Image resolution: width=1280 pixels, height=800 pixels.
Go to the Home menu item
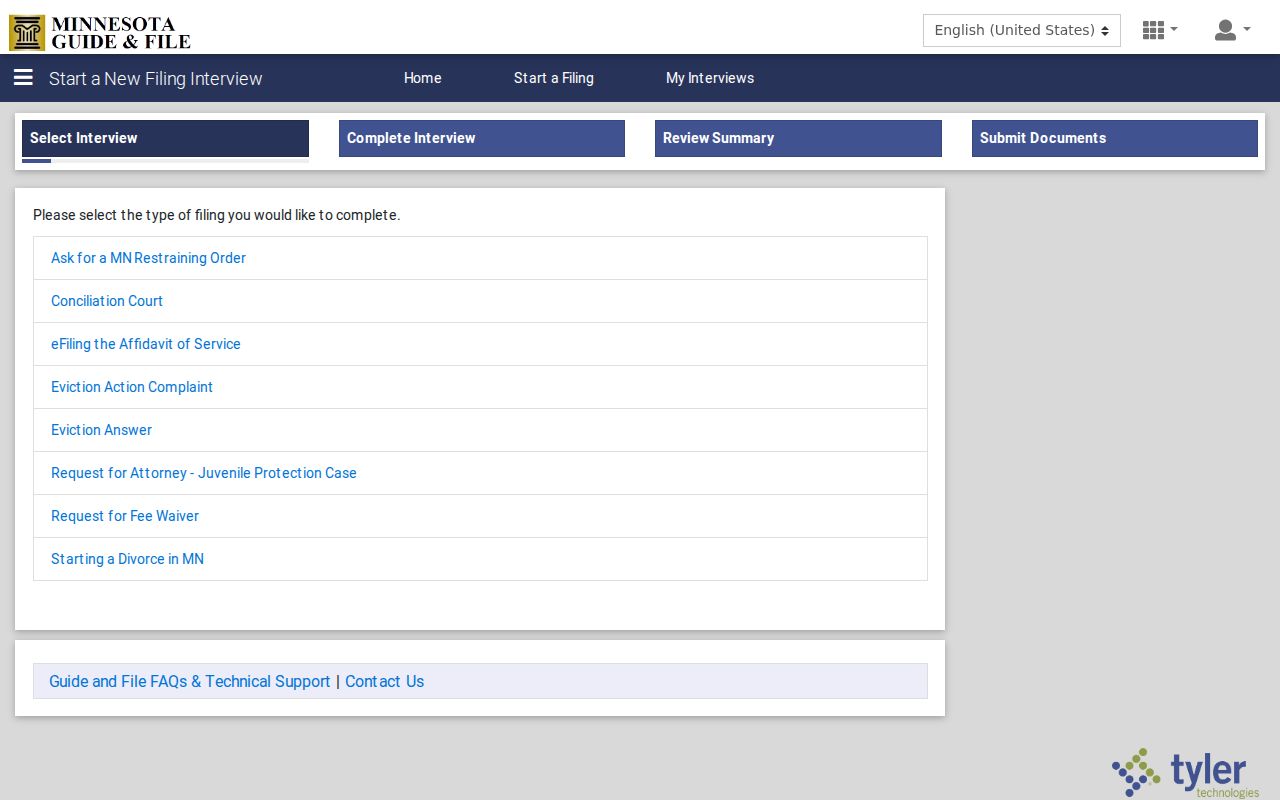[x=422, y=78]
